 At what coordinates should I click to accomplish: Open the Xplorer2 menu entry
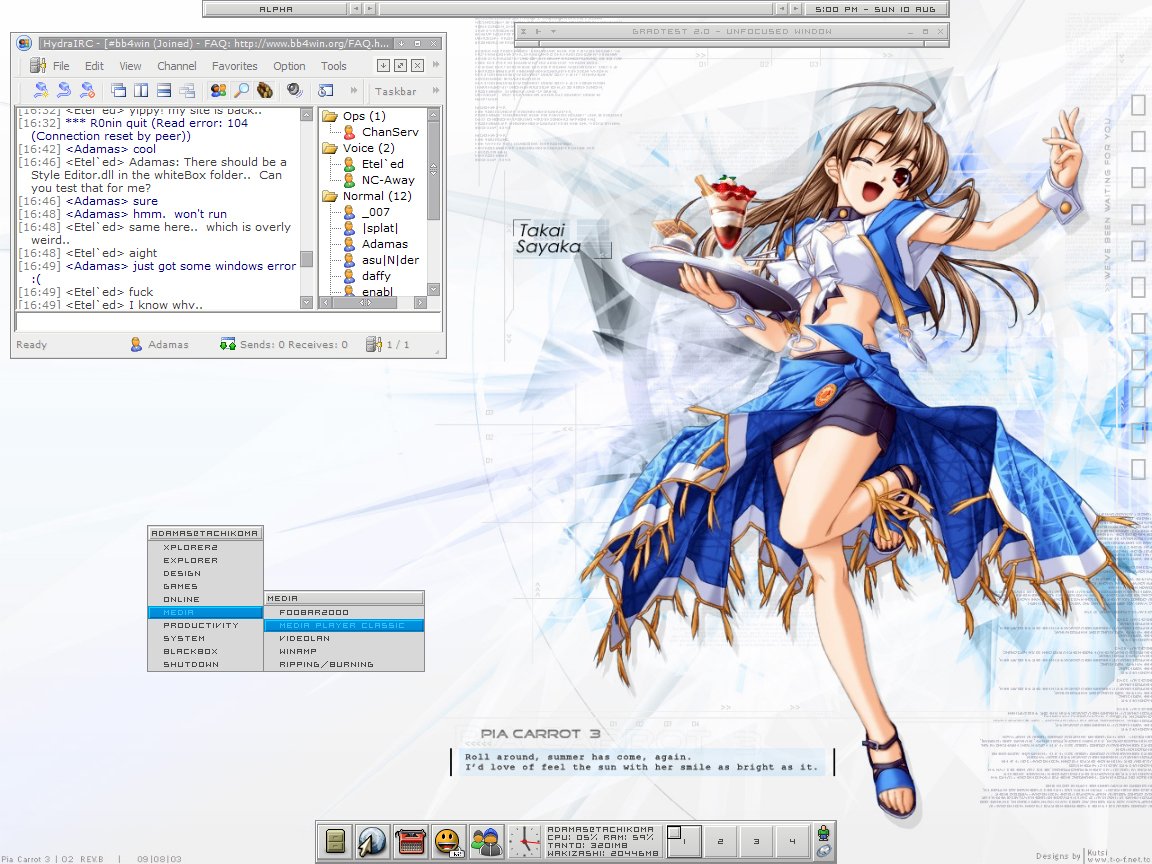pyautogui.click(x=205, y=547)
